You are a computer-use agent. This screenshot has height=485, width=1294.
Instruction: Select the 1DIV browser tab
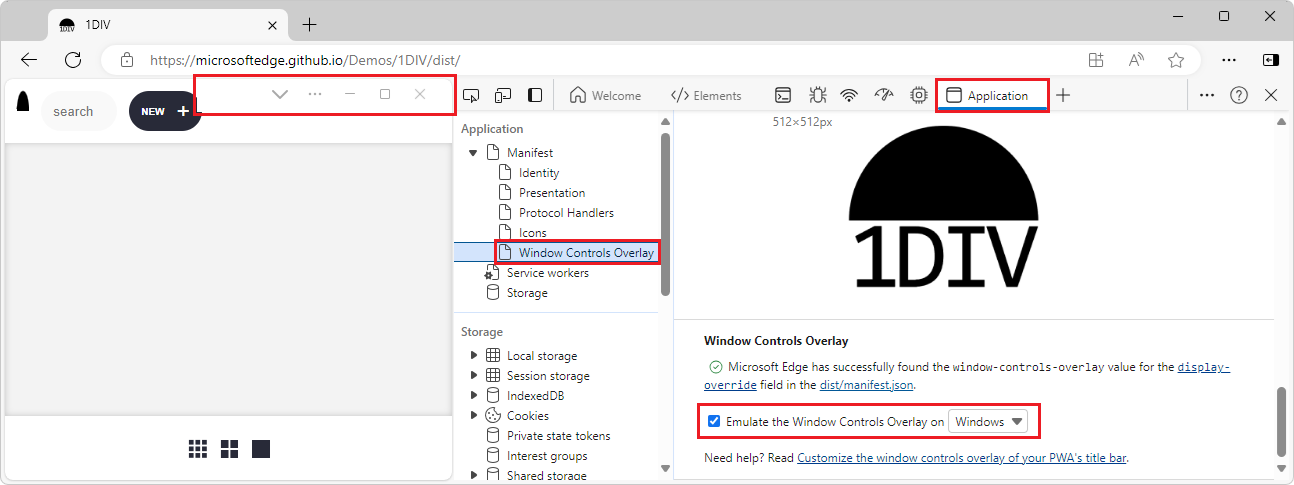[x=165, y=25]
